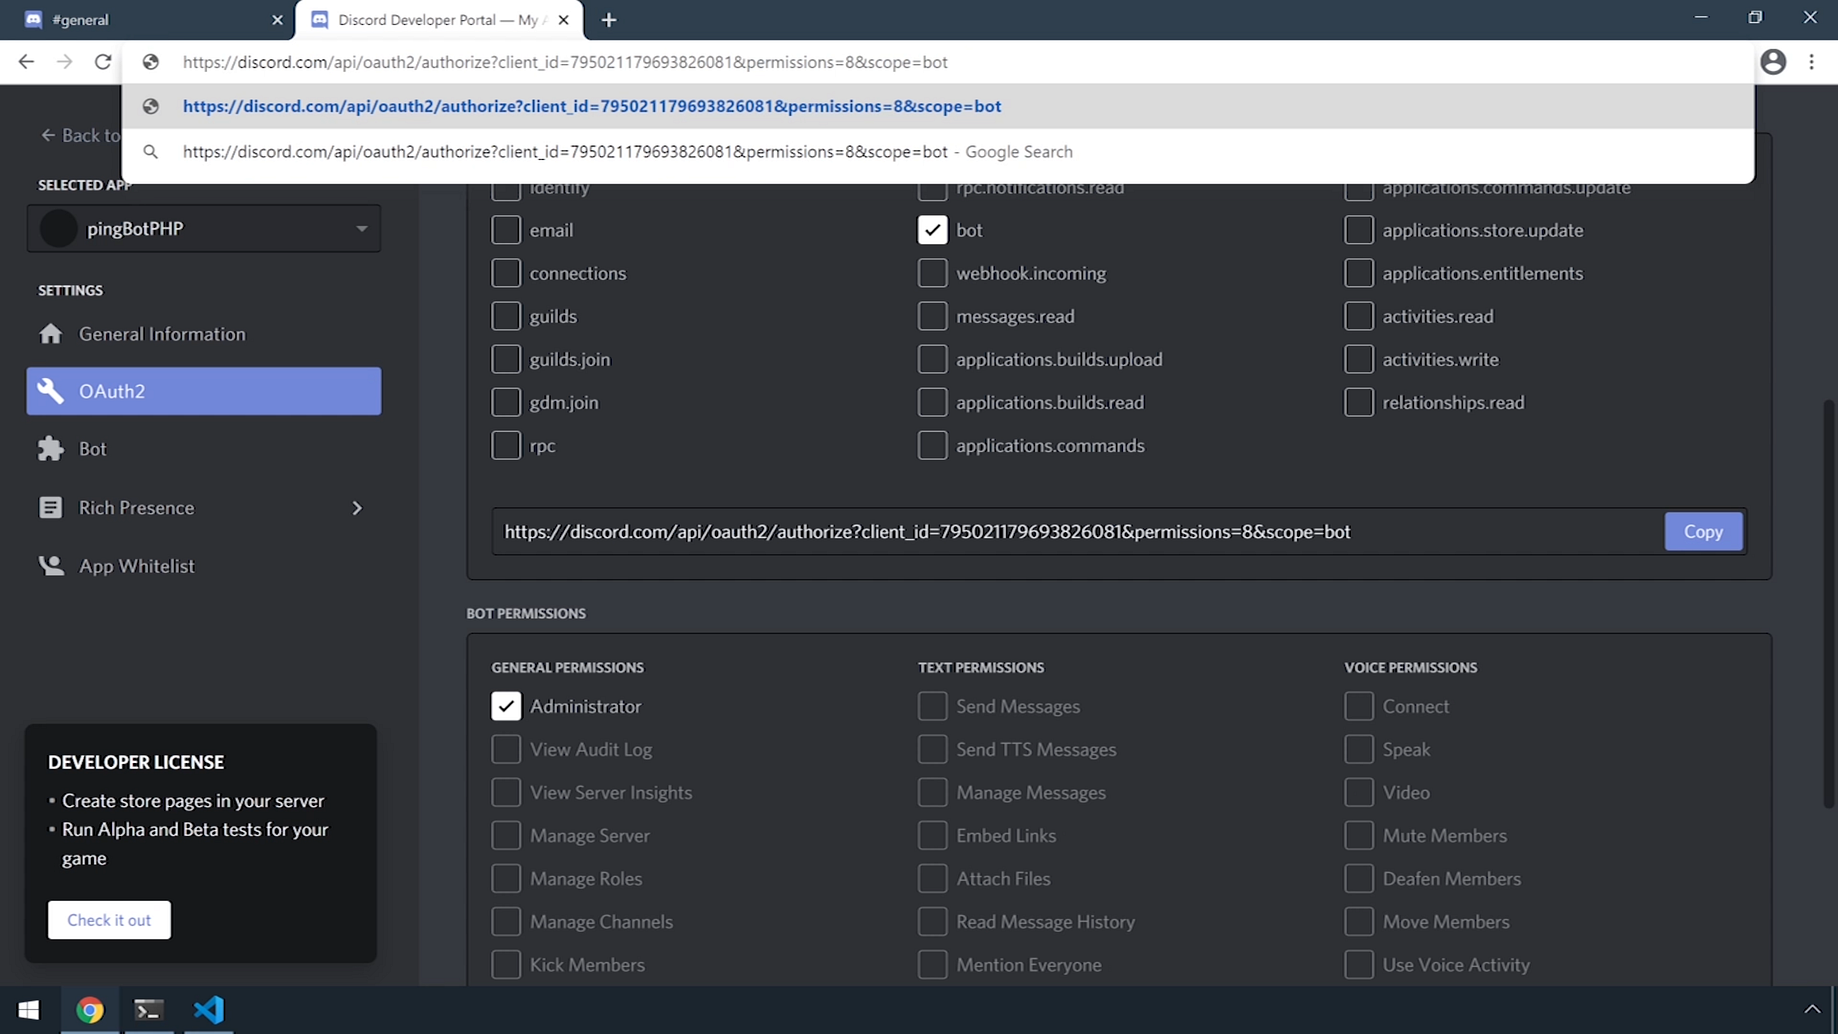This screenshot has width=1838, height=1034.
Task: Enable the gdm.join scope checkbox
Action: [506, 402]
